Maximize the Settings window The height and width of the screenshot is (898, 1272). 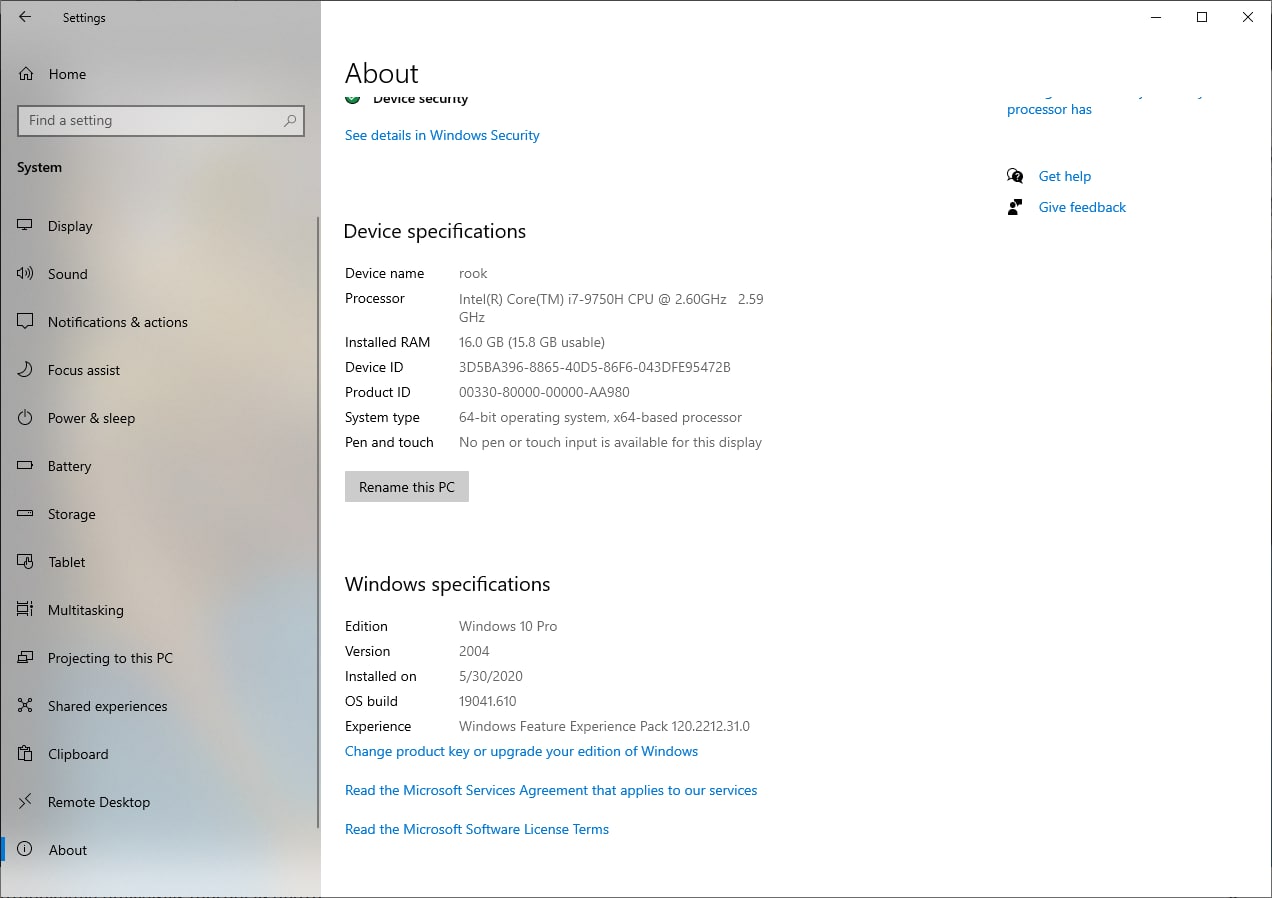pos(1202,17)
